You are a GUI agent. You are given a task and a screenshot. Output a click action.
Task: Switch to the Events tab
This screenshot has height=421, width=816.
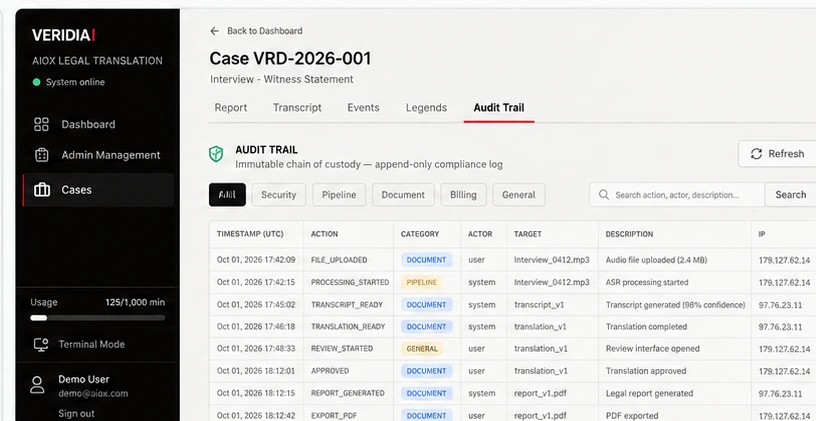click(x=363, y=108)
